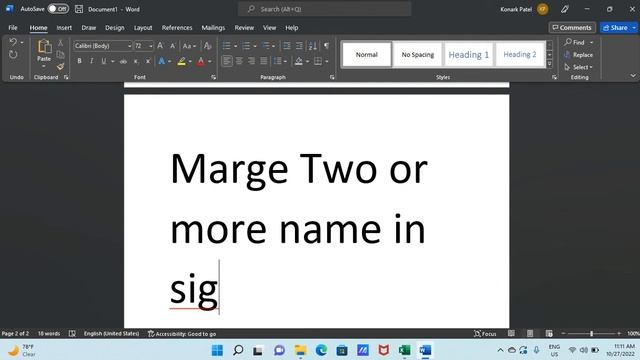Switch to the Design tab

(115, 28)
